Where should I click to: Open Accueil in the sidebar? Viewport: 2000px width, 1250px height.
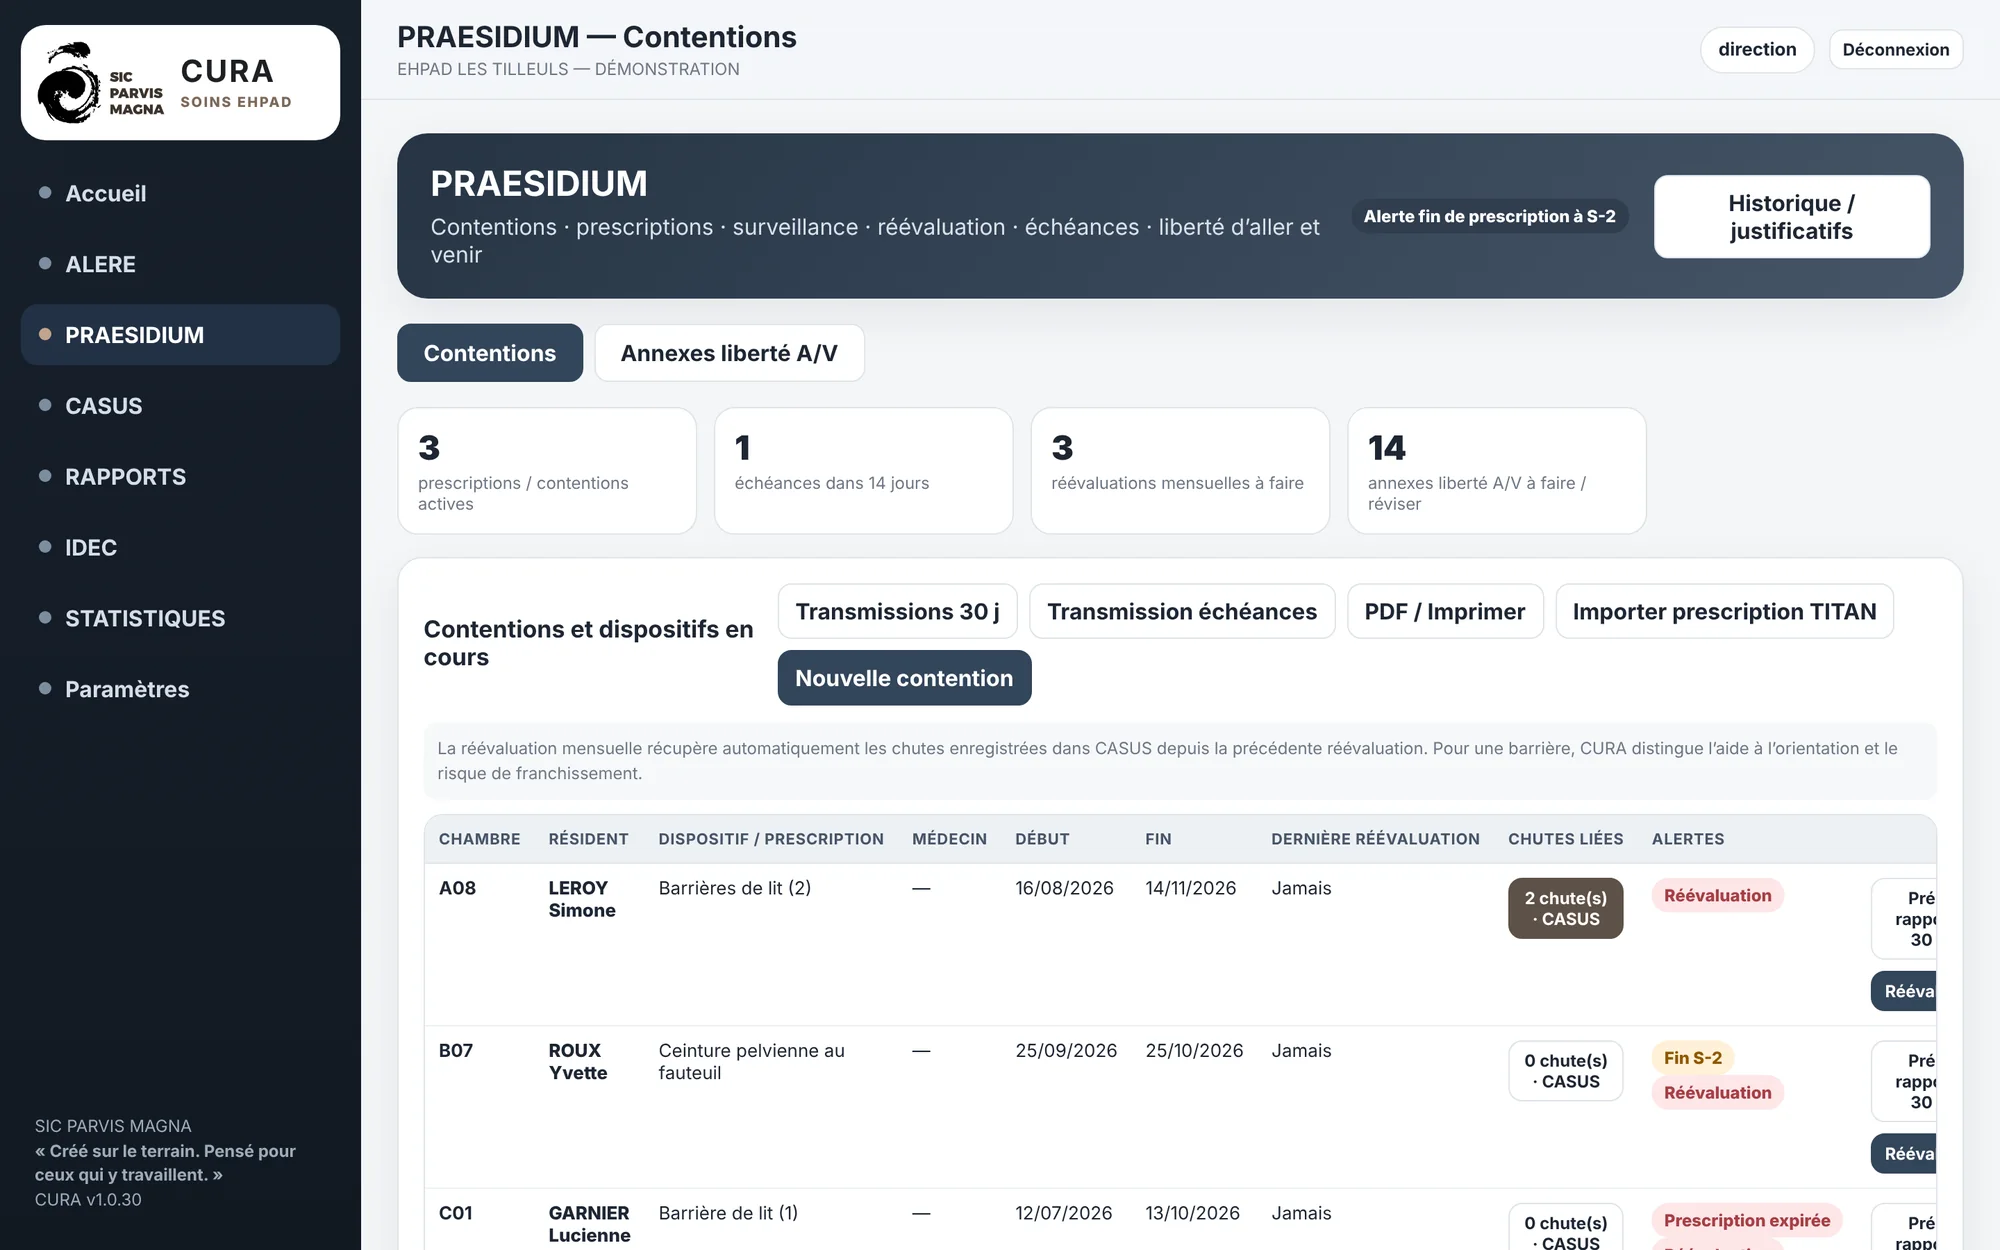point(180,193)
